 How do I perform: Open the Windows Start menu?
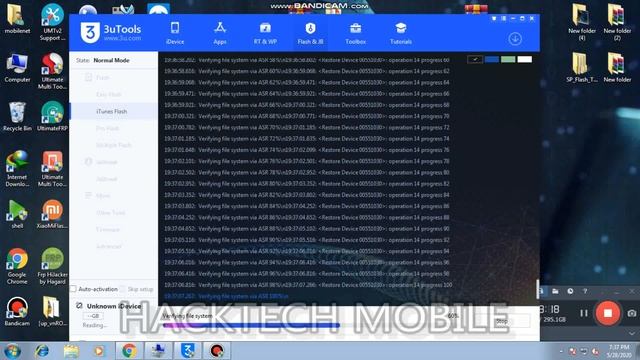(x=12, y=351)
